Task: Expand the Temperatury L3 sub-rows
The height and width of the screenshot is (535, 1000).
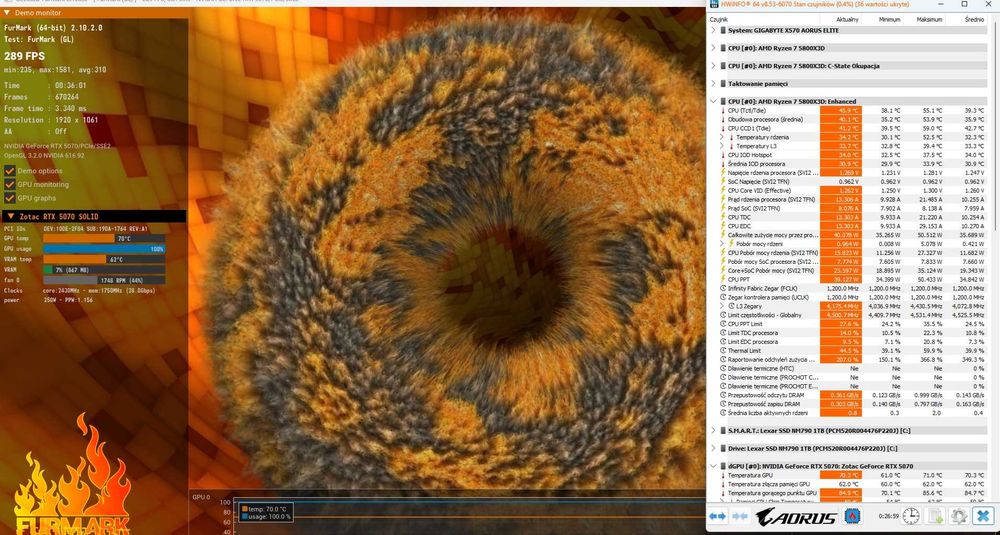Action: pyautogui.click(x=723, y=146)
